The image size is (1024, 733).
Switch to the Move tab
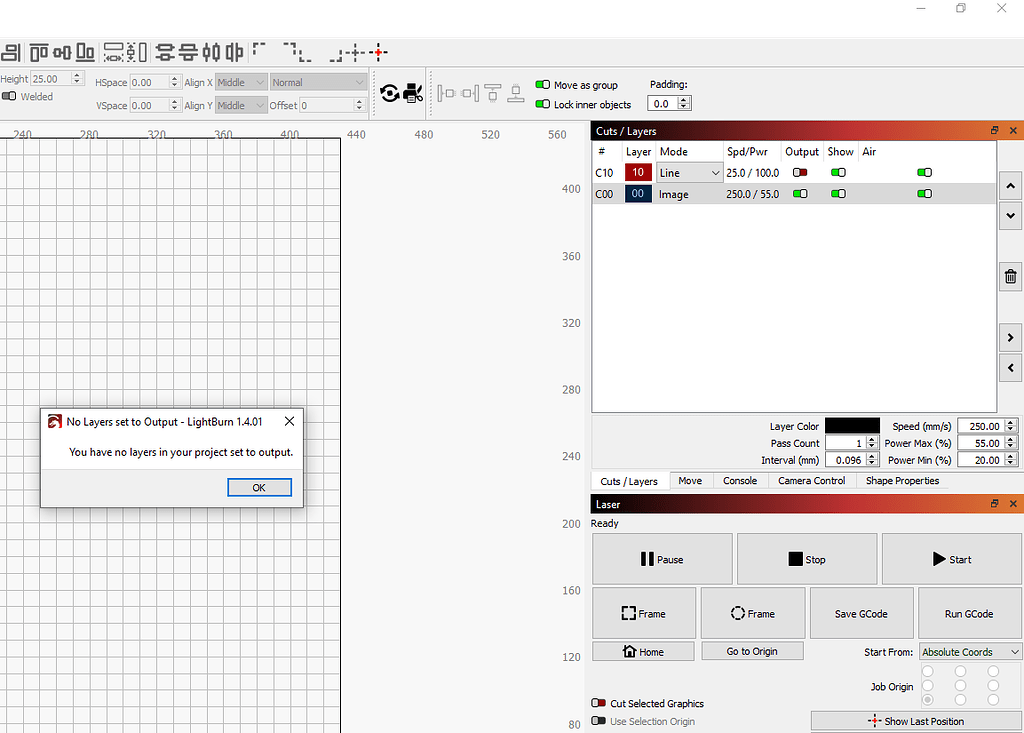click(690, 480)
